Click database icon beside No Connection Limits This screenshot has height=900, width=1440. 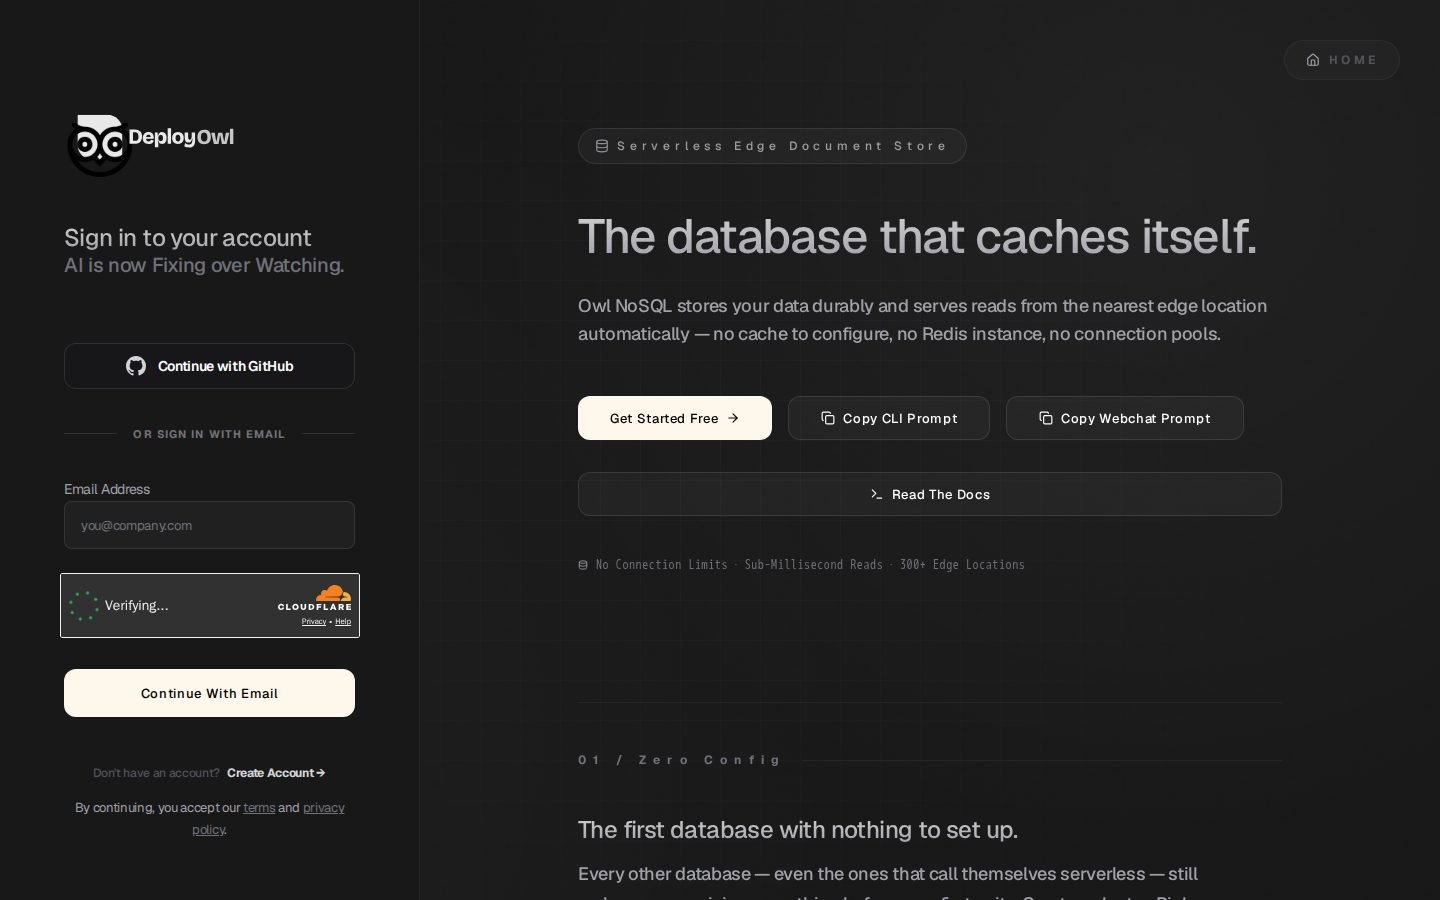[x=583, y=565]
